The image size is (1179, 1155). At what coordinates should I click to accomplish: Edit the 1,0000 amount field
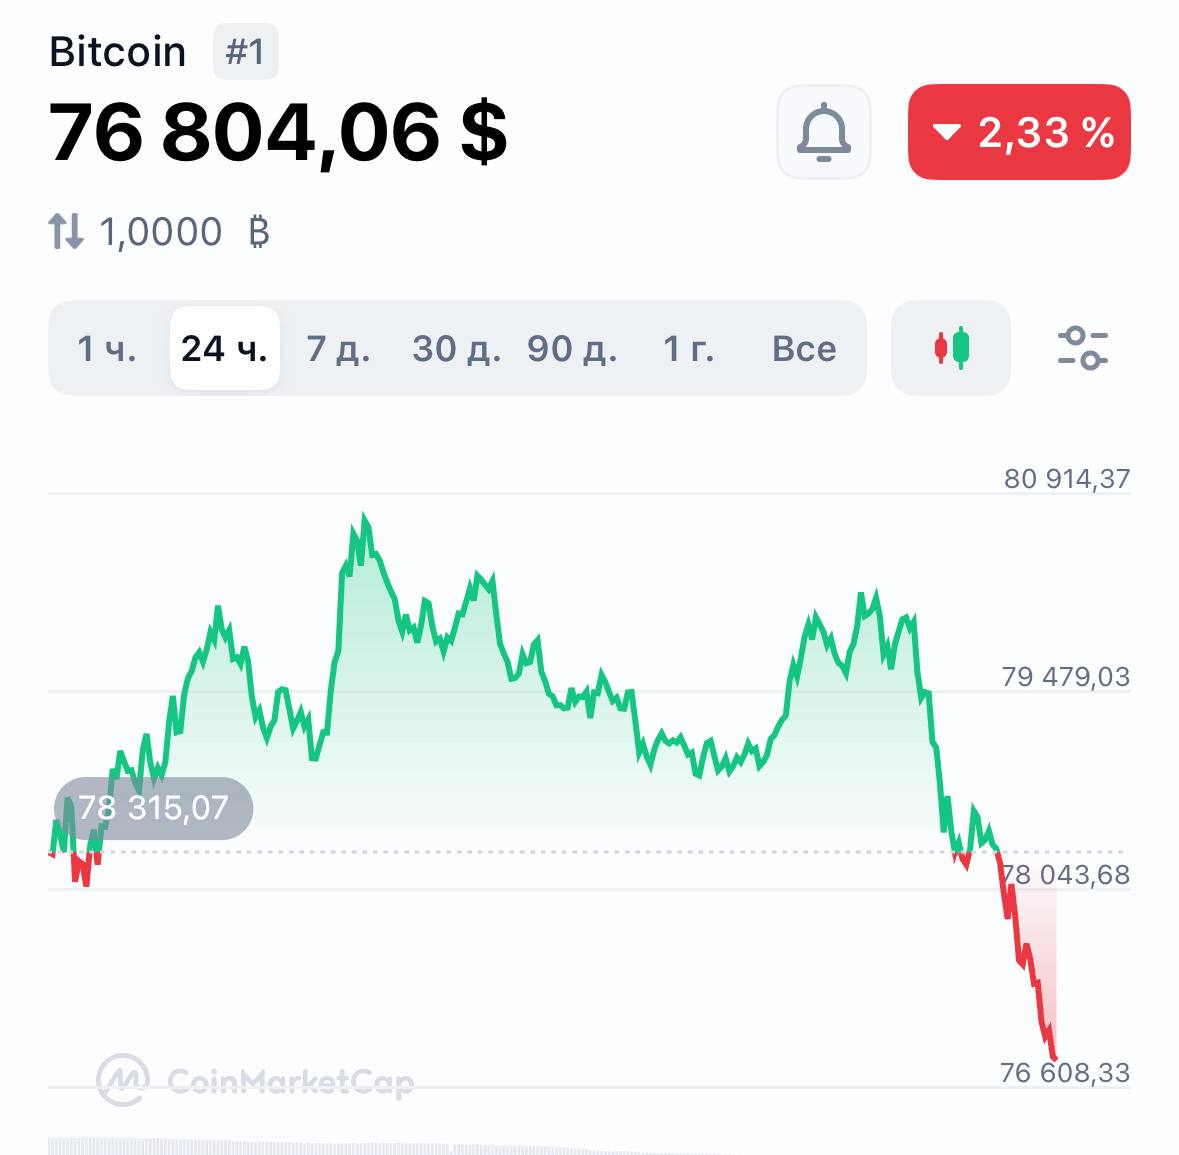point(161,232)
